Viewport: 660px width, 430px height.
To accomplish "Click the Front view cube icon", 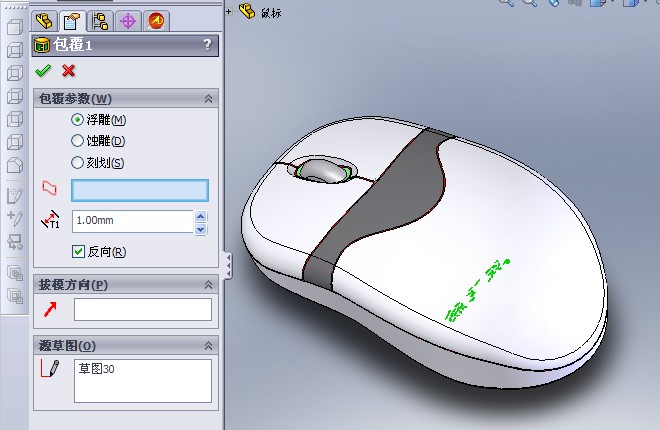I will [15, 27].
